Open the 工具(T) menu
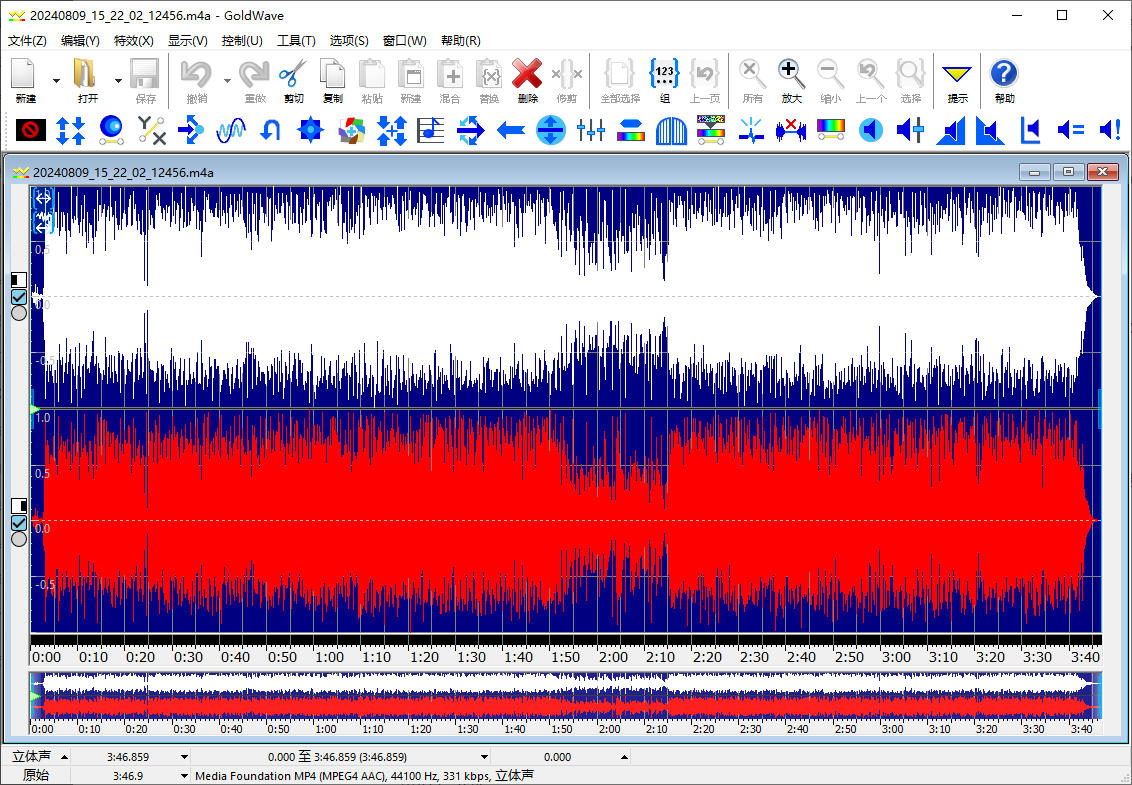The image size is (1132, 785). pyautogui.click(x=296, y=41)
